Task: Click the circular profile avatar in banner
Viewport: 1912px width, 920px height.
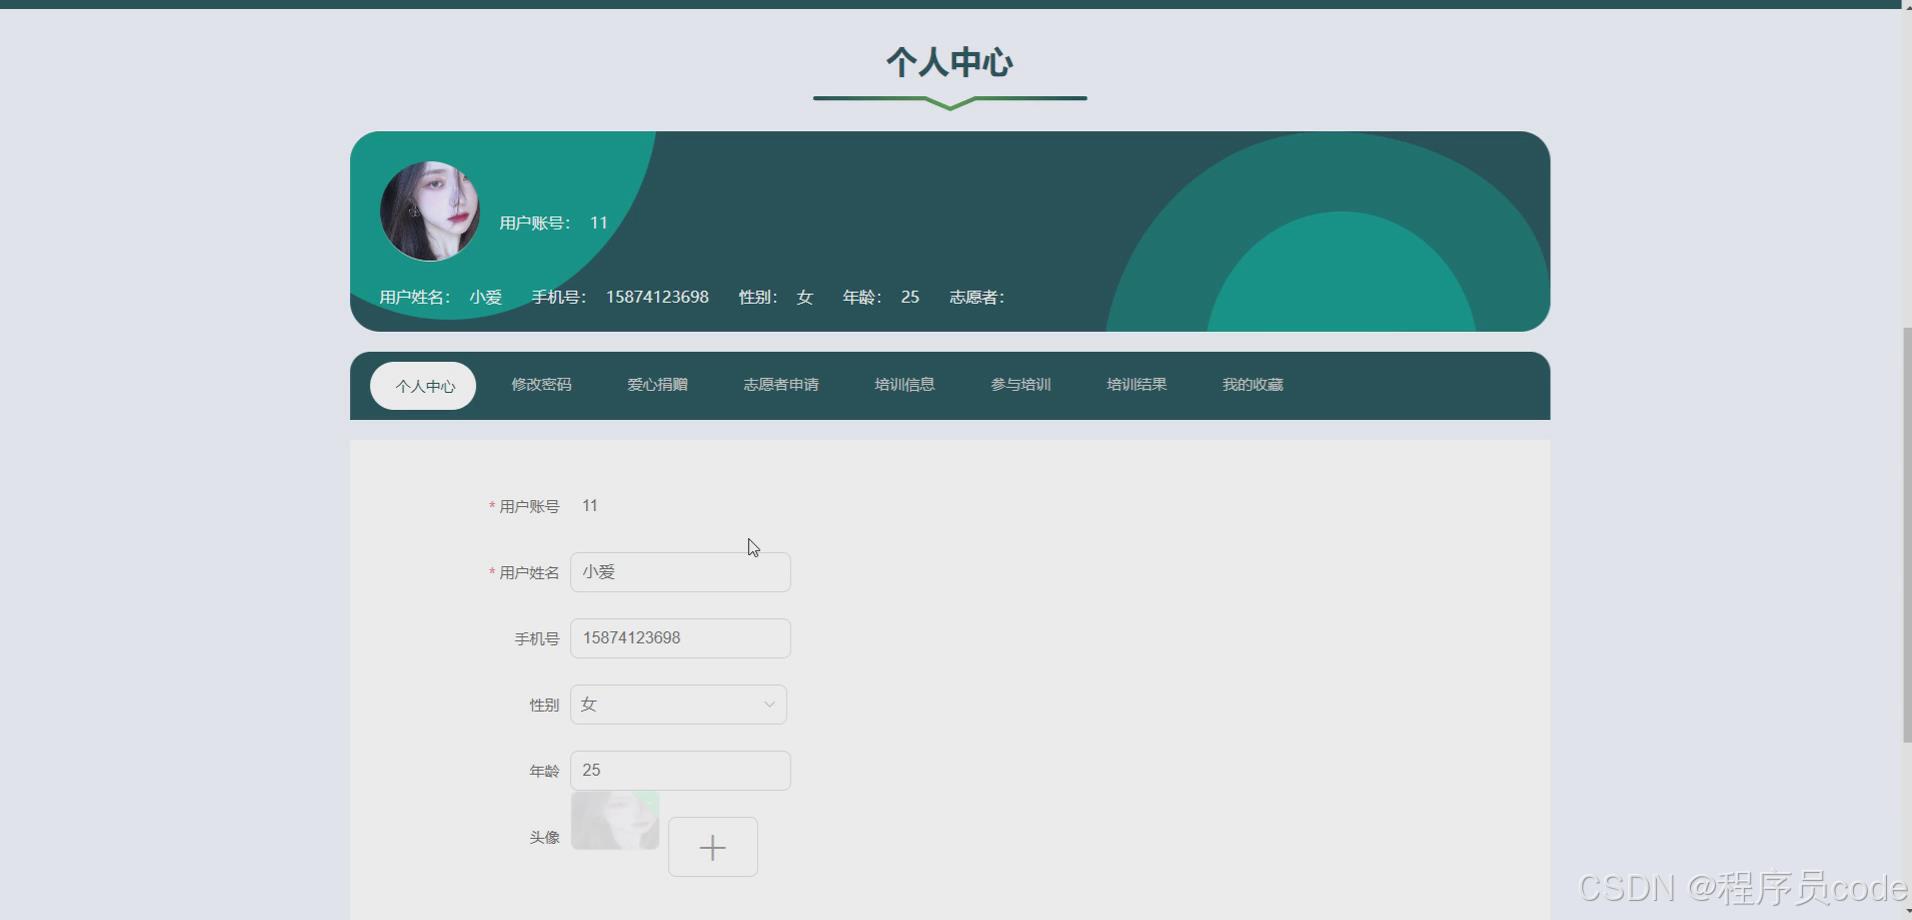Action: click(430, 211)
